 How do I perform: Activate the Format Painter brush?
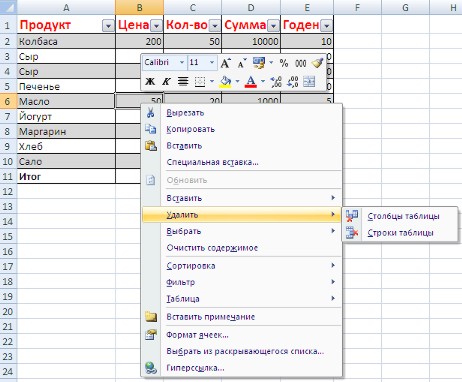[317, 63]
